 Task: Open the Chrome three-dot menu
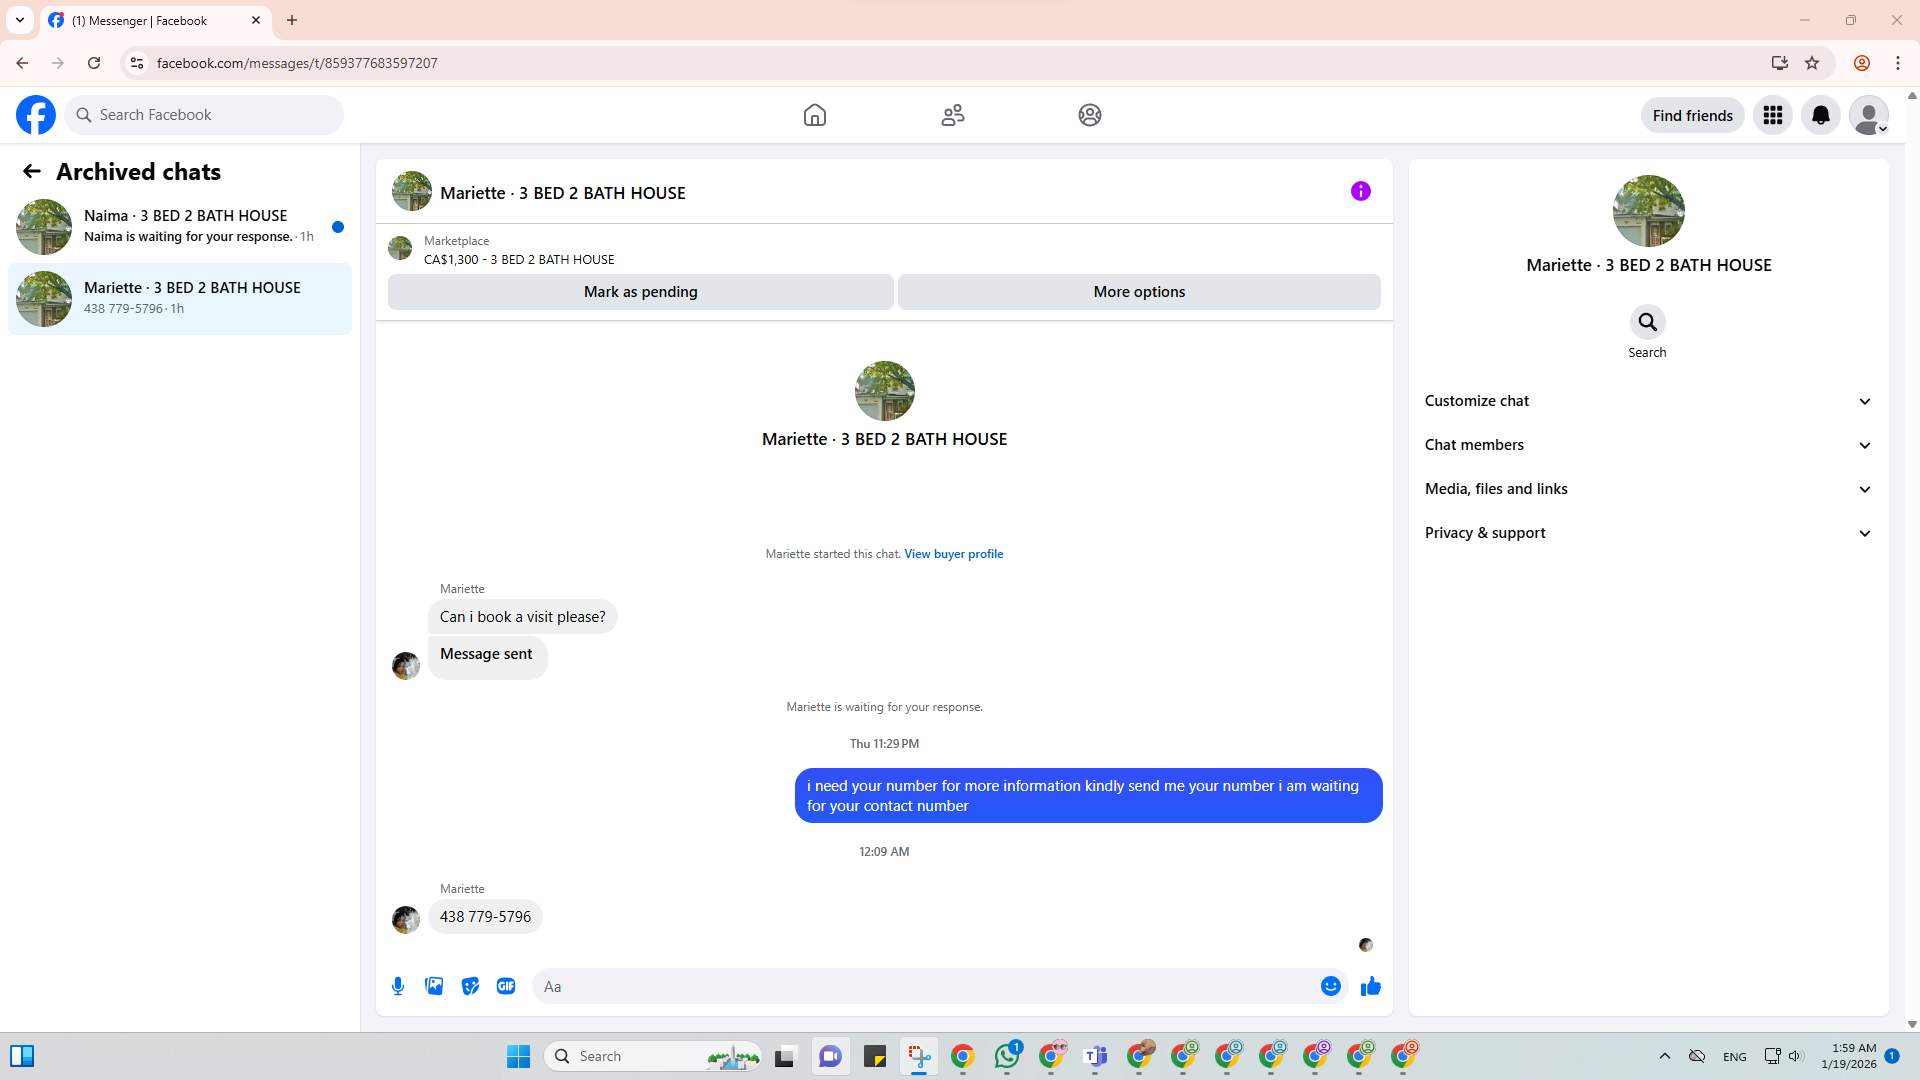[1898, 63]
